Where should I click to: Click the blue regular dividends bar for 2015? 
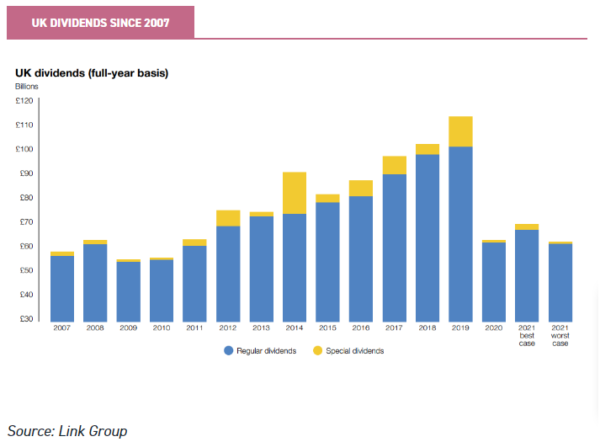coord(328,262)
